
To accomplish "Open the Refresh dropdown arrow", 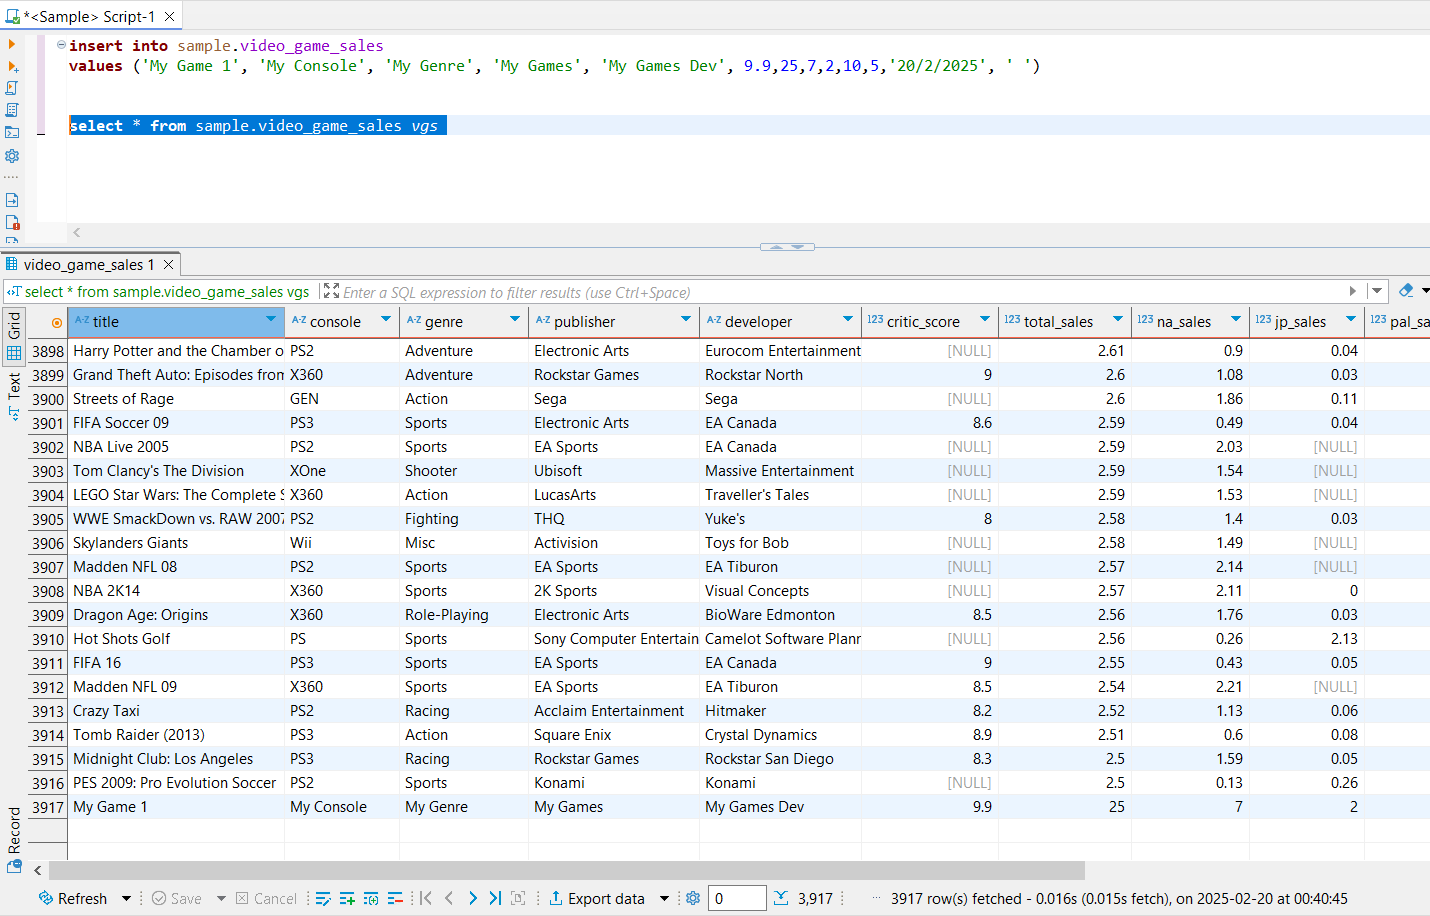I will point(126,898).
